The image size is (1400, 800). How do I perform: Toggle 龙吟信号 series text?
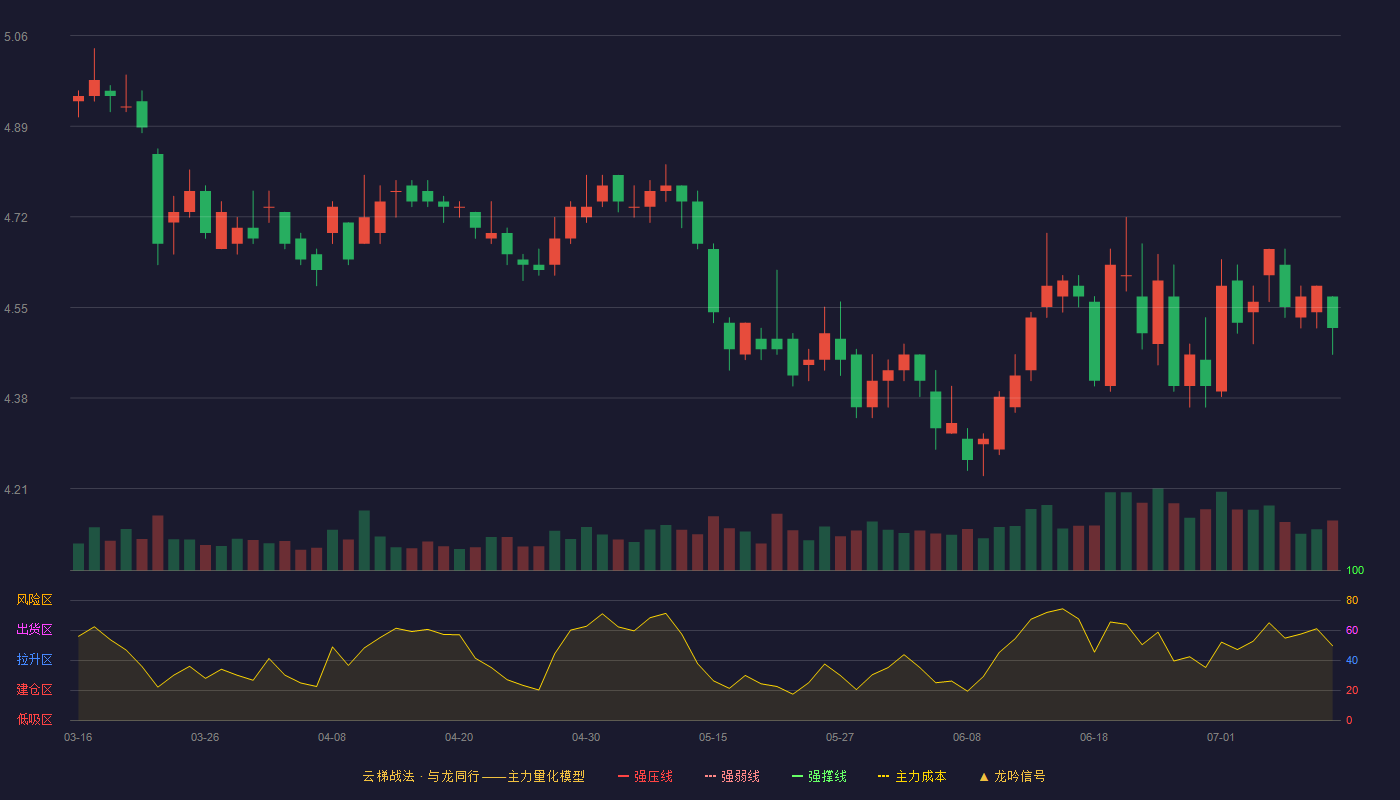pyautogui.click(x=1019, y=776)
